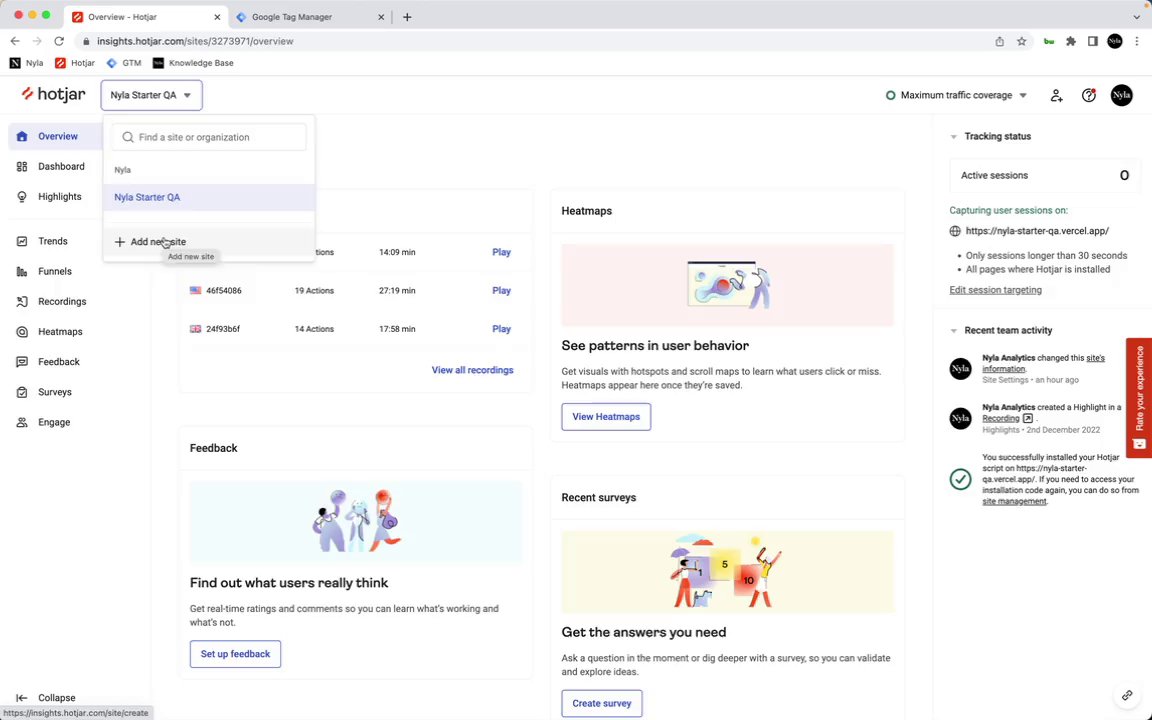Click the heatmap illustration thumbnail
The width and height of the screenshot is (1152, 720).
(727, 285)
